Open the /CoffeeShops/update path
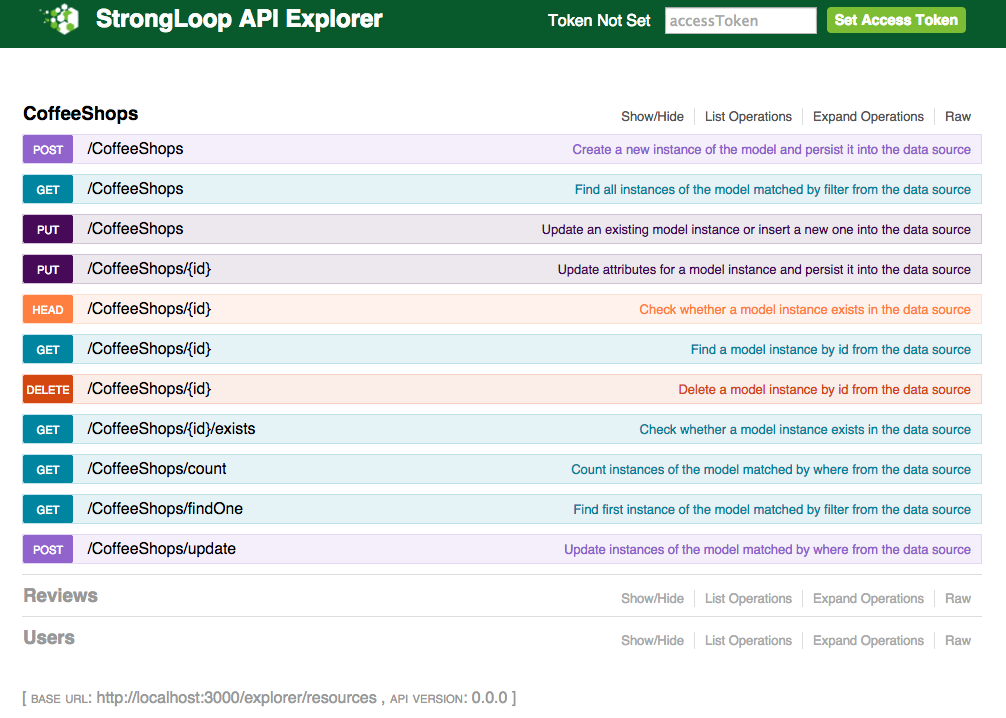 162,549
